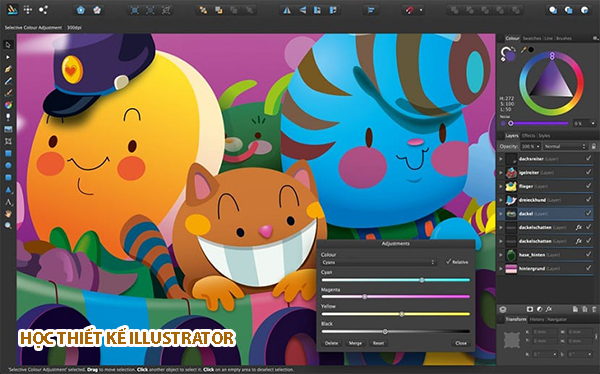Click the Layer Effects fx icon under Layers
The image size is (600, 374).
[x=549, y=309]
